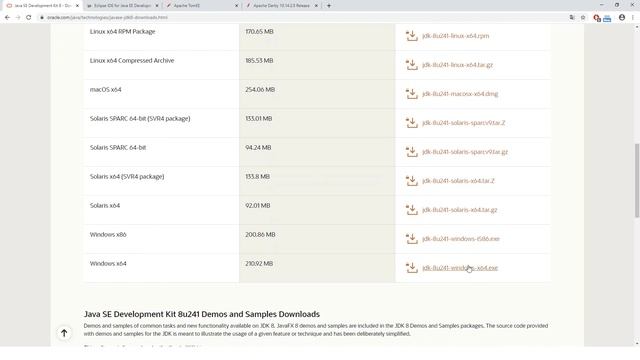Select 'Linux x64 RPM Package' text
Screen dimensions: 640x360
point(122,32)
